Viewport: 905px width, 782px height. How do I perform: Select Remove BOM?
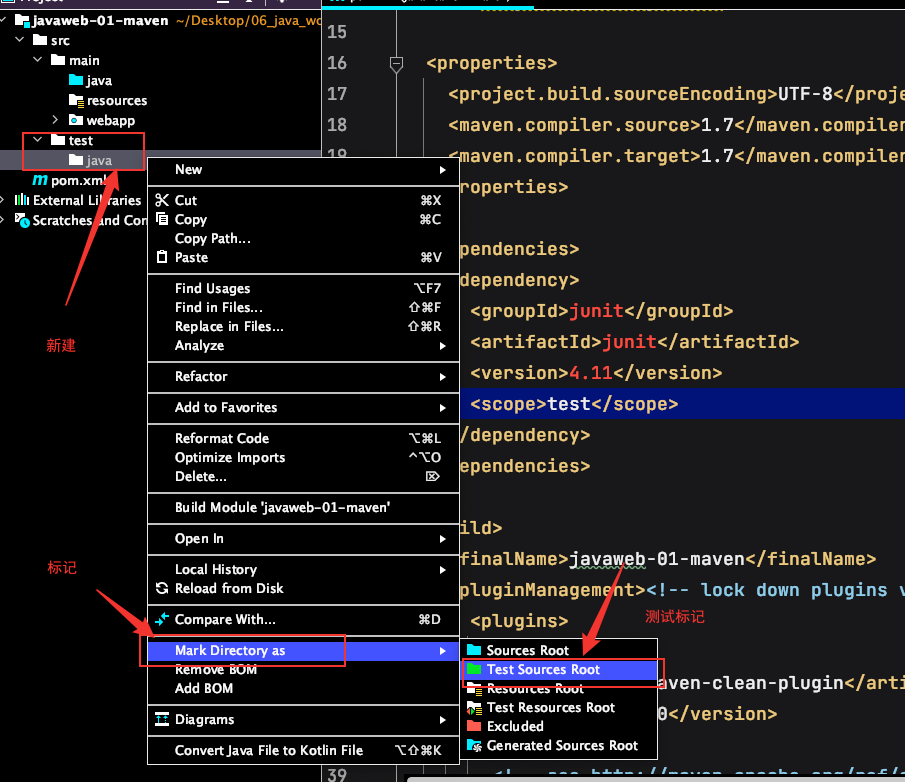pos(303,669)
